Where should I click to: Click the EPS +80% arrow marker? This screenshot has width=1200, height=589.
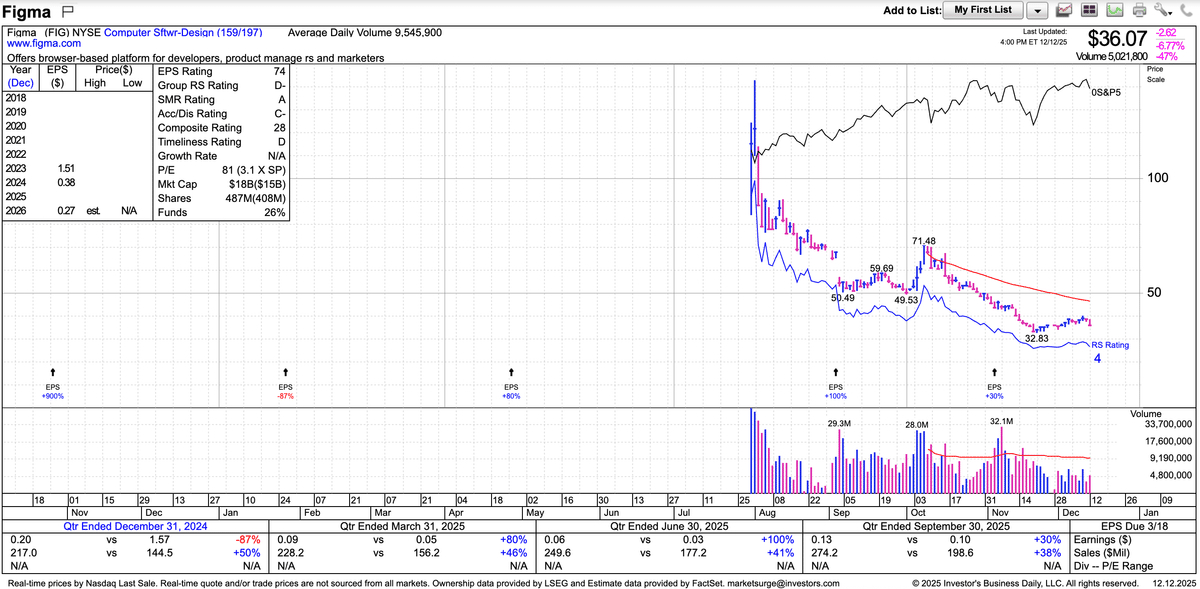tap(511, 372)
